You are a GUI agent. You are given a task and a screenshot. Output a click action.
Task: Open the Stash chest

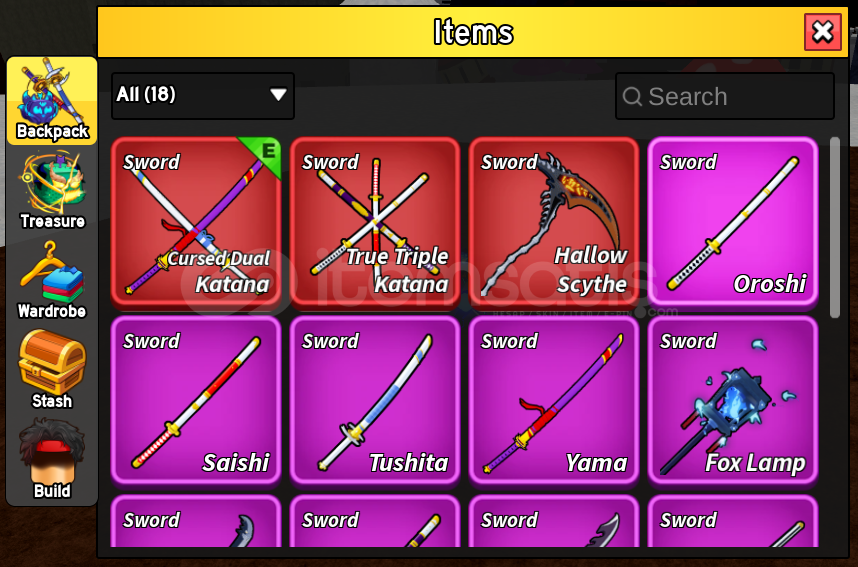click(x=52, y=369)
